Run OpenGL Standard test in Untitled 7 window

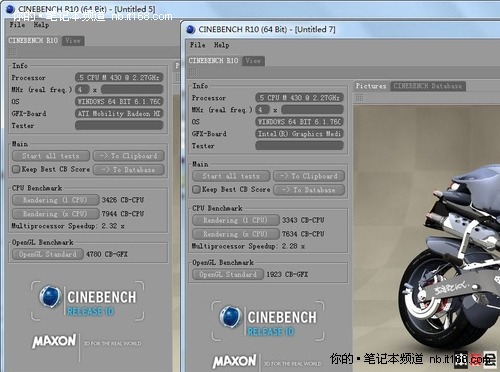[x=228, y=274]
